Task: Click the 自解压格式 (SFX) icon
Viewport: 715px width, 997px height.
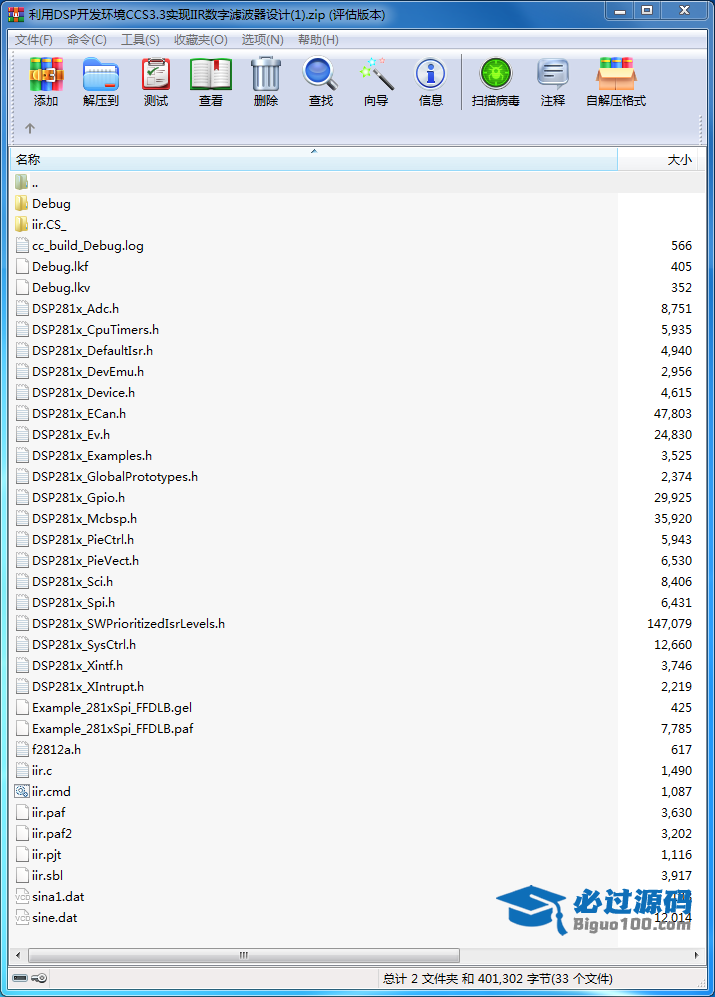Action: click(x=616, y=75)
